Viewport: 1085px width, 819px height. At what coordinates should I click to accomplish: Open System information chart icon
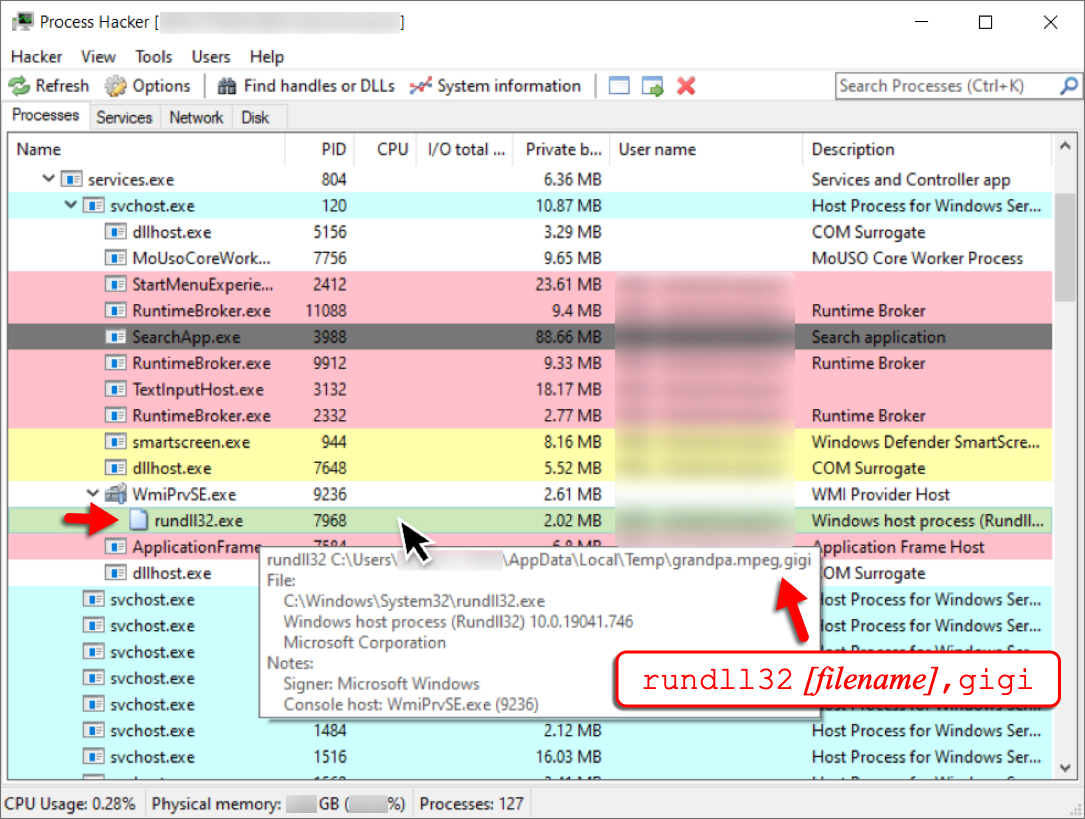(x=420, y=86)
